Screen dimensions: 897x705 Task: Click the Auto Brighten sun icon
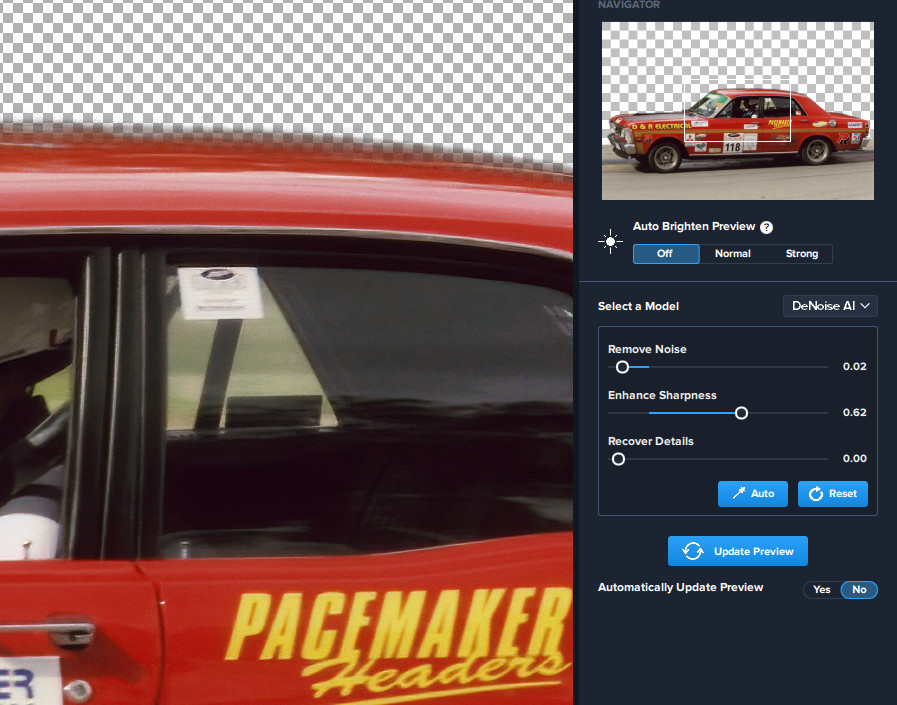coord(610,242)
